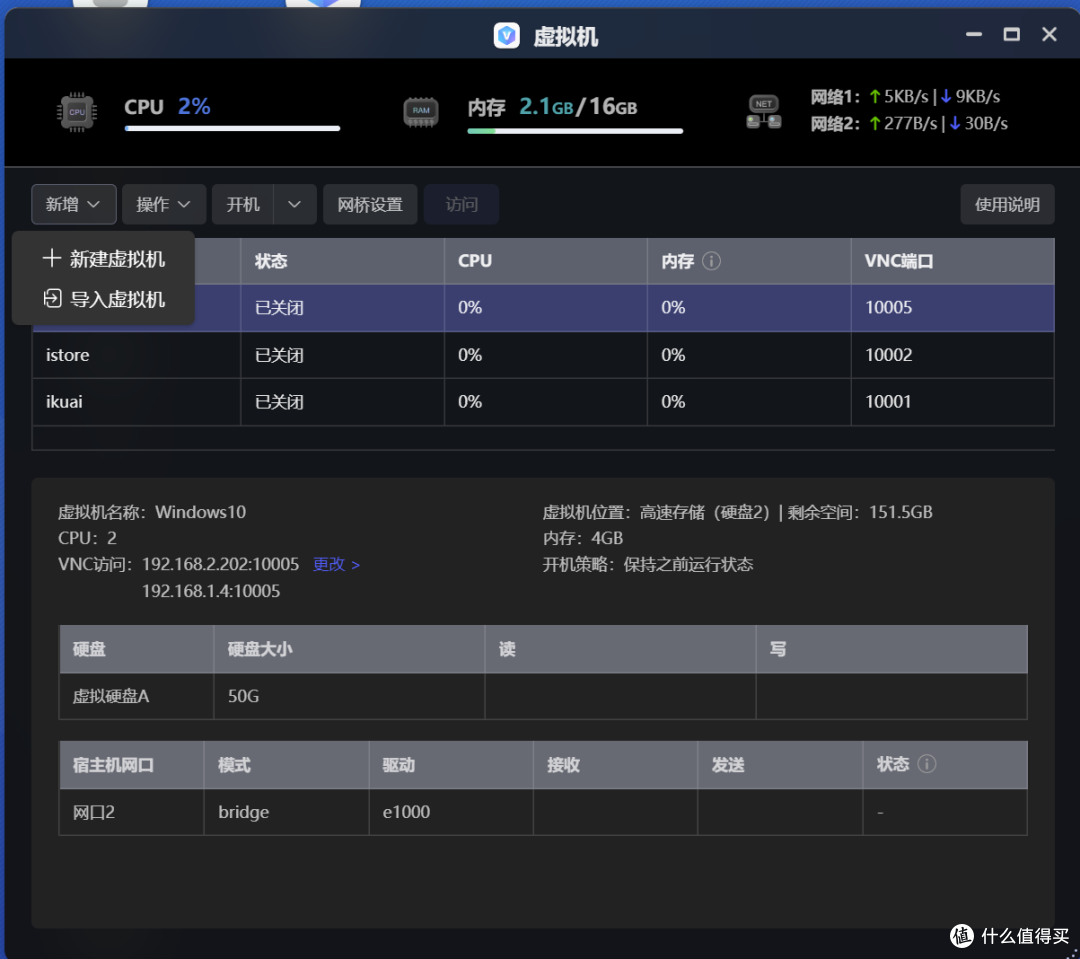Click the e1000 driver cell

tap(451, 812)
